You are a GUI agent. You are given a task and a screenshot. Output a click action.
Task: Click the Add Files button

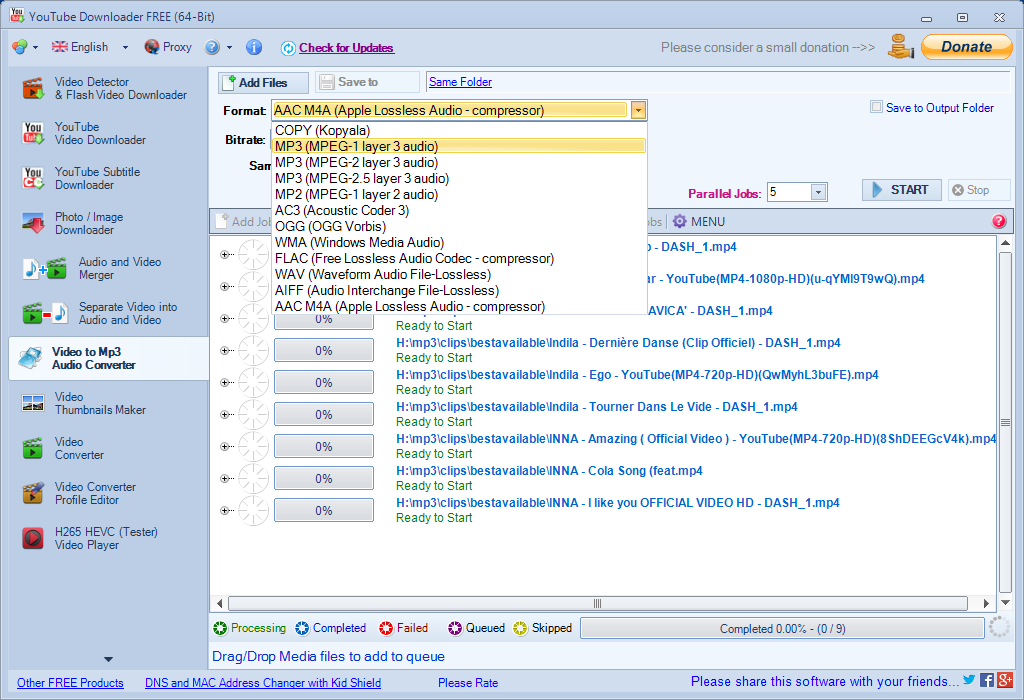coord(263,82)
